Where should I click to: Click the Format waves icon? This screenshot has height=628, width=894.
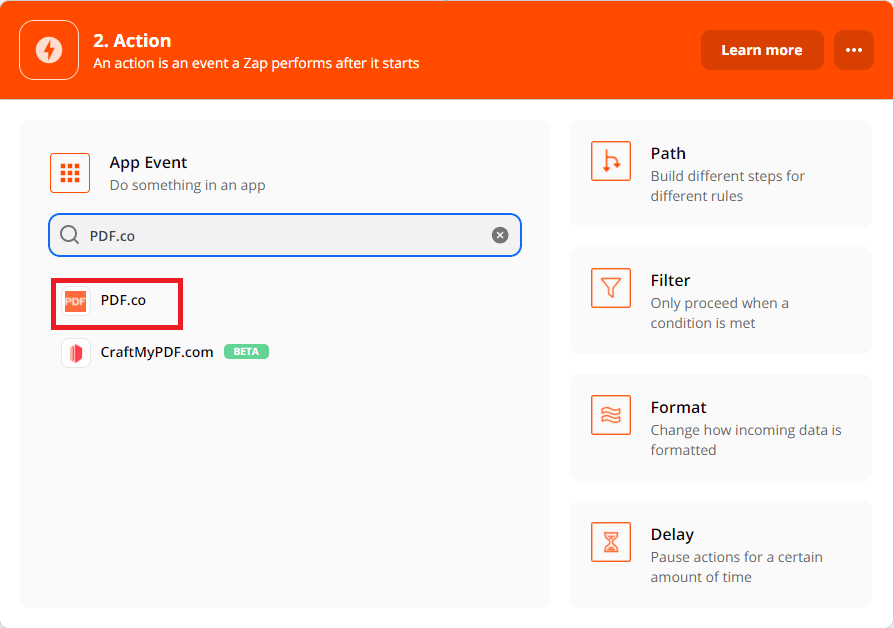(610, 415)
